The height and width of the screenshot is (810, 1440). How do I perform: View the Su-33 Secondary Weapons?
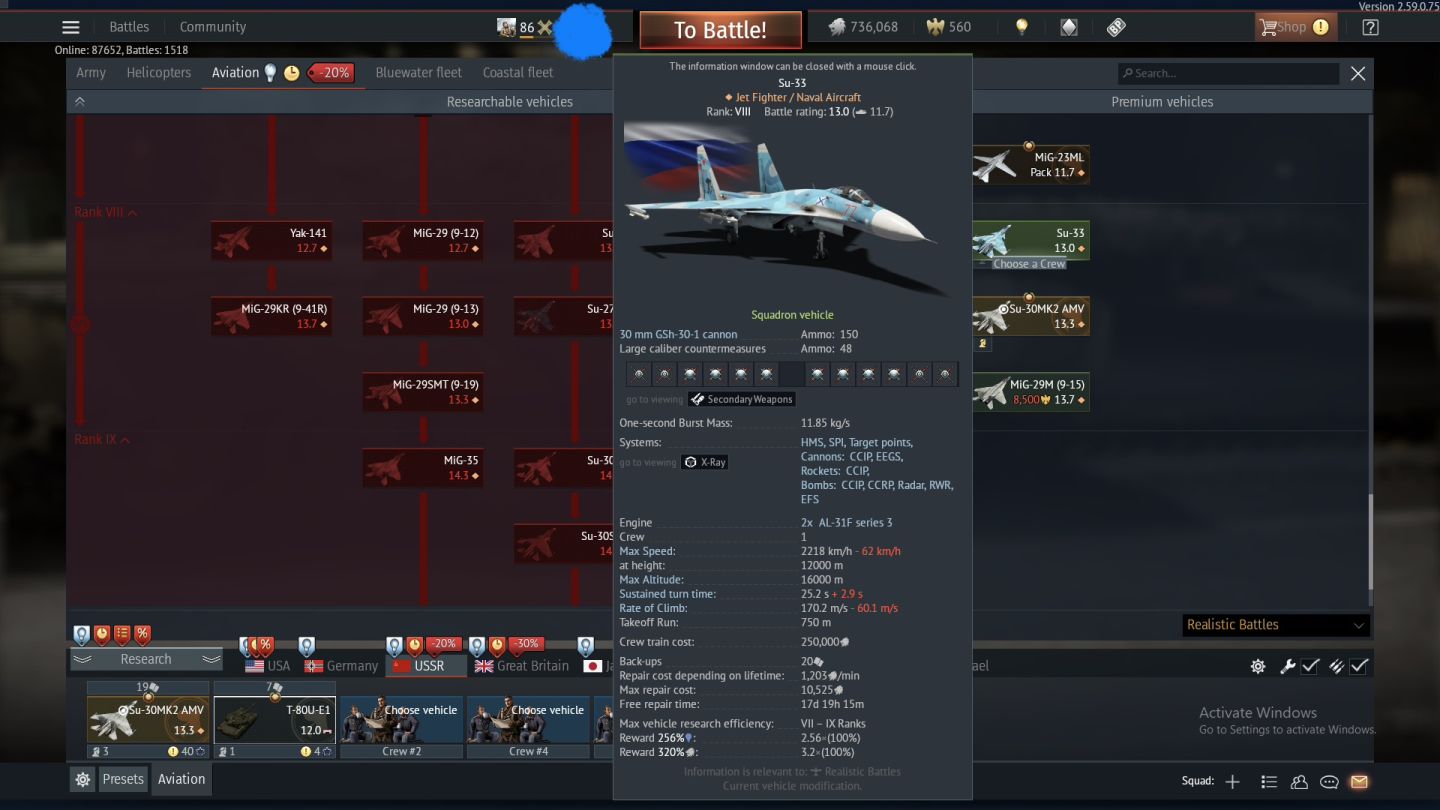pos(741,399)
